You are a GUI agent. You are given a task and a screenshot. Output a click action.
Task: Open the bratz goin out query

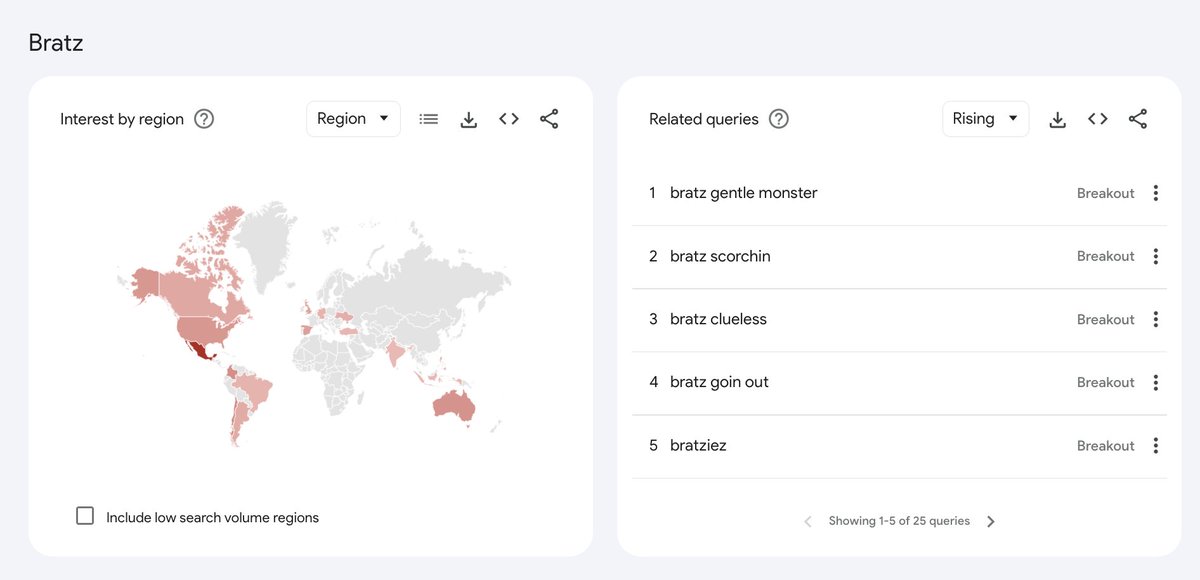click(719, 382)
